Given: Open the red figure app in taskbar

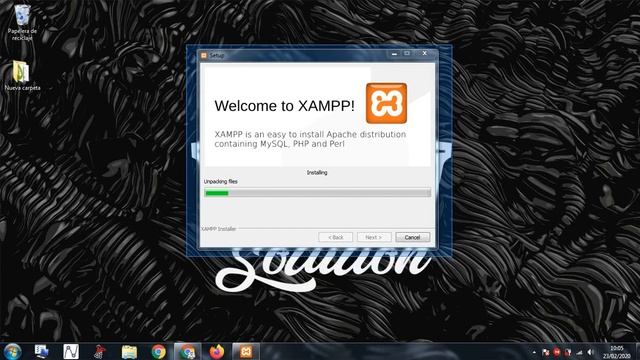Looking at the screenshot, I should [x=100, y=351].
